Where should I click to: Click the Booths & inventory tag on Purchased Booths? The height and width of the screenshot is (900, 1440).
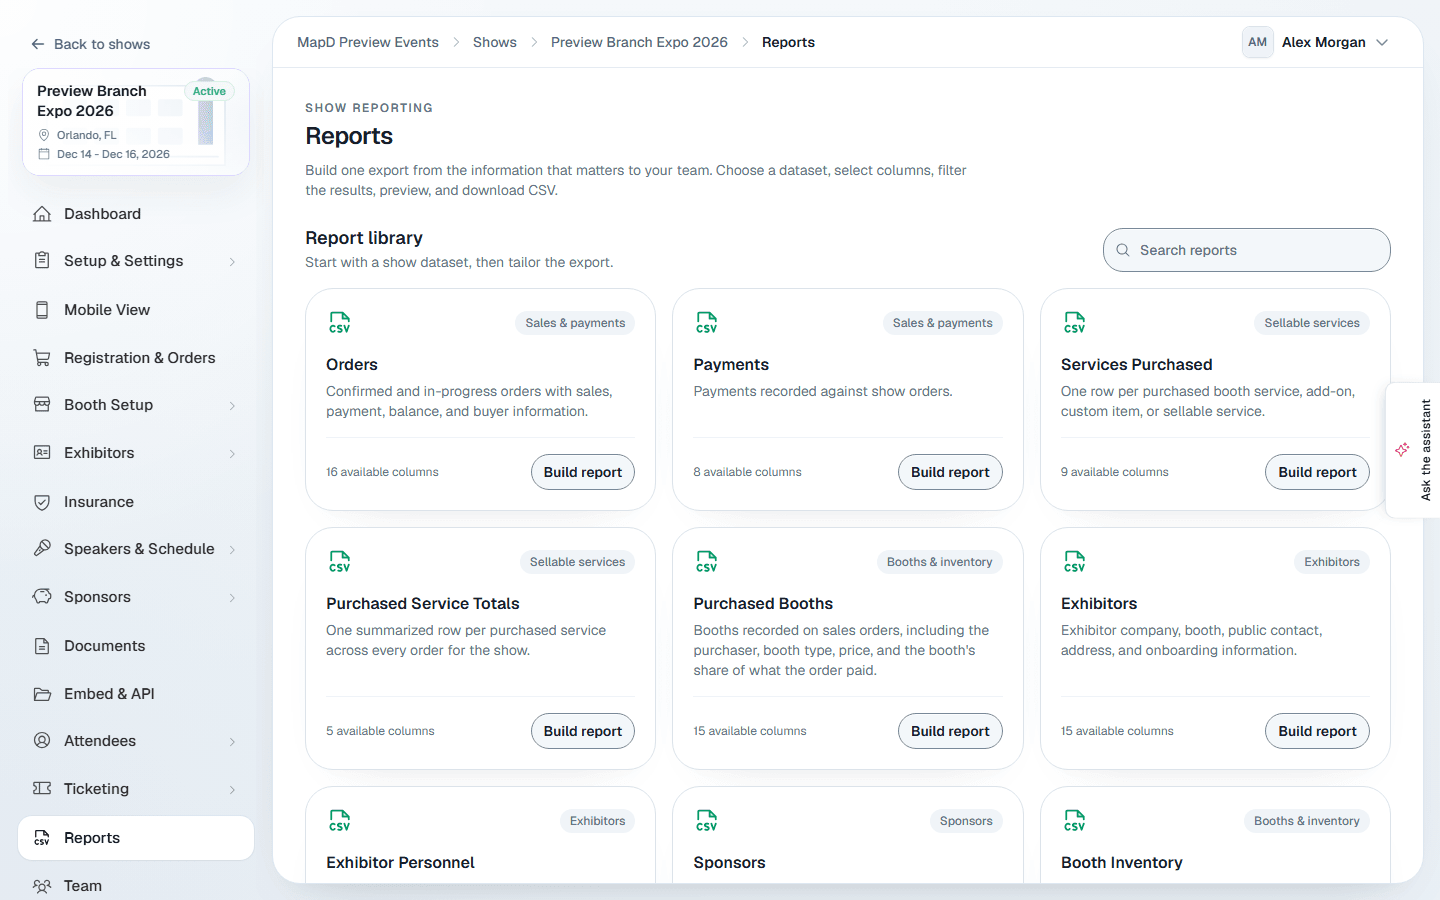940,562
